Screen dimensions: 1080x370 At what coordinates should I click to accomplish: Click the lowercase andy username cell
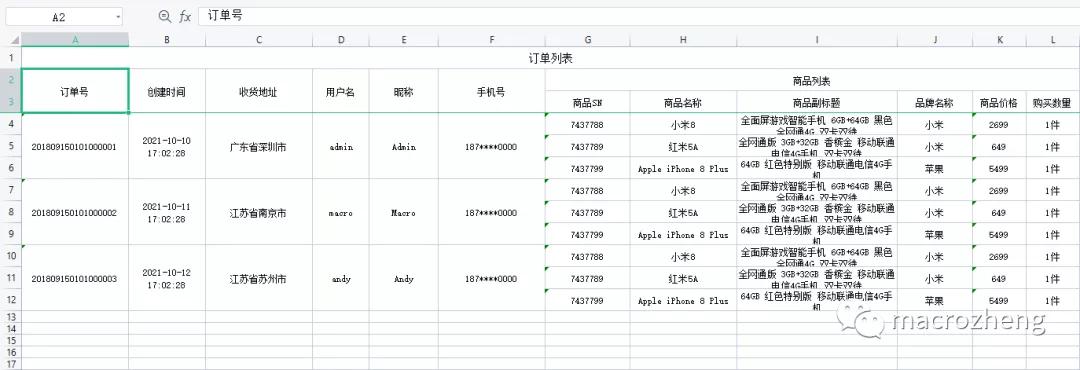coord(340,278)
